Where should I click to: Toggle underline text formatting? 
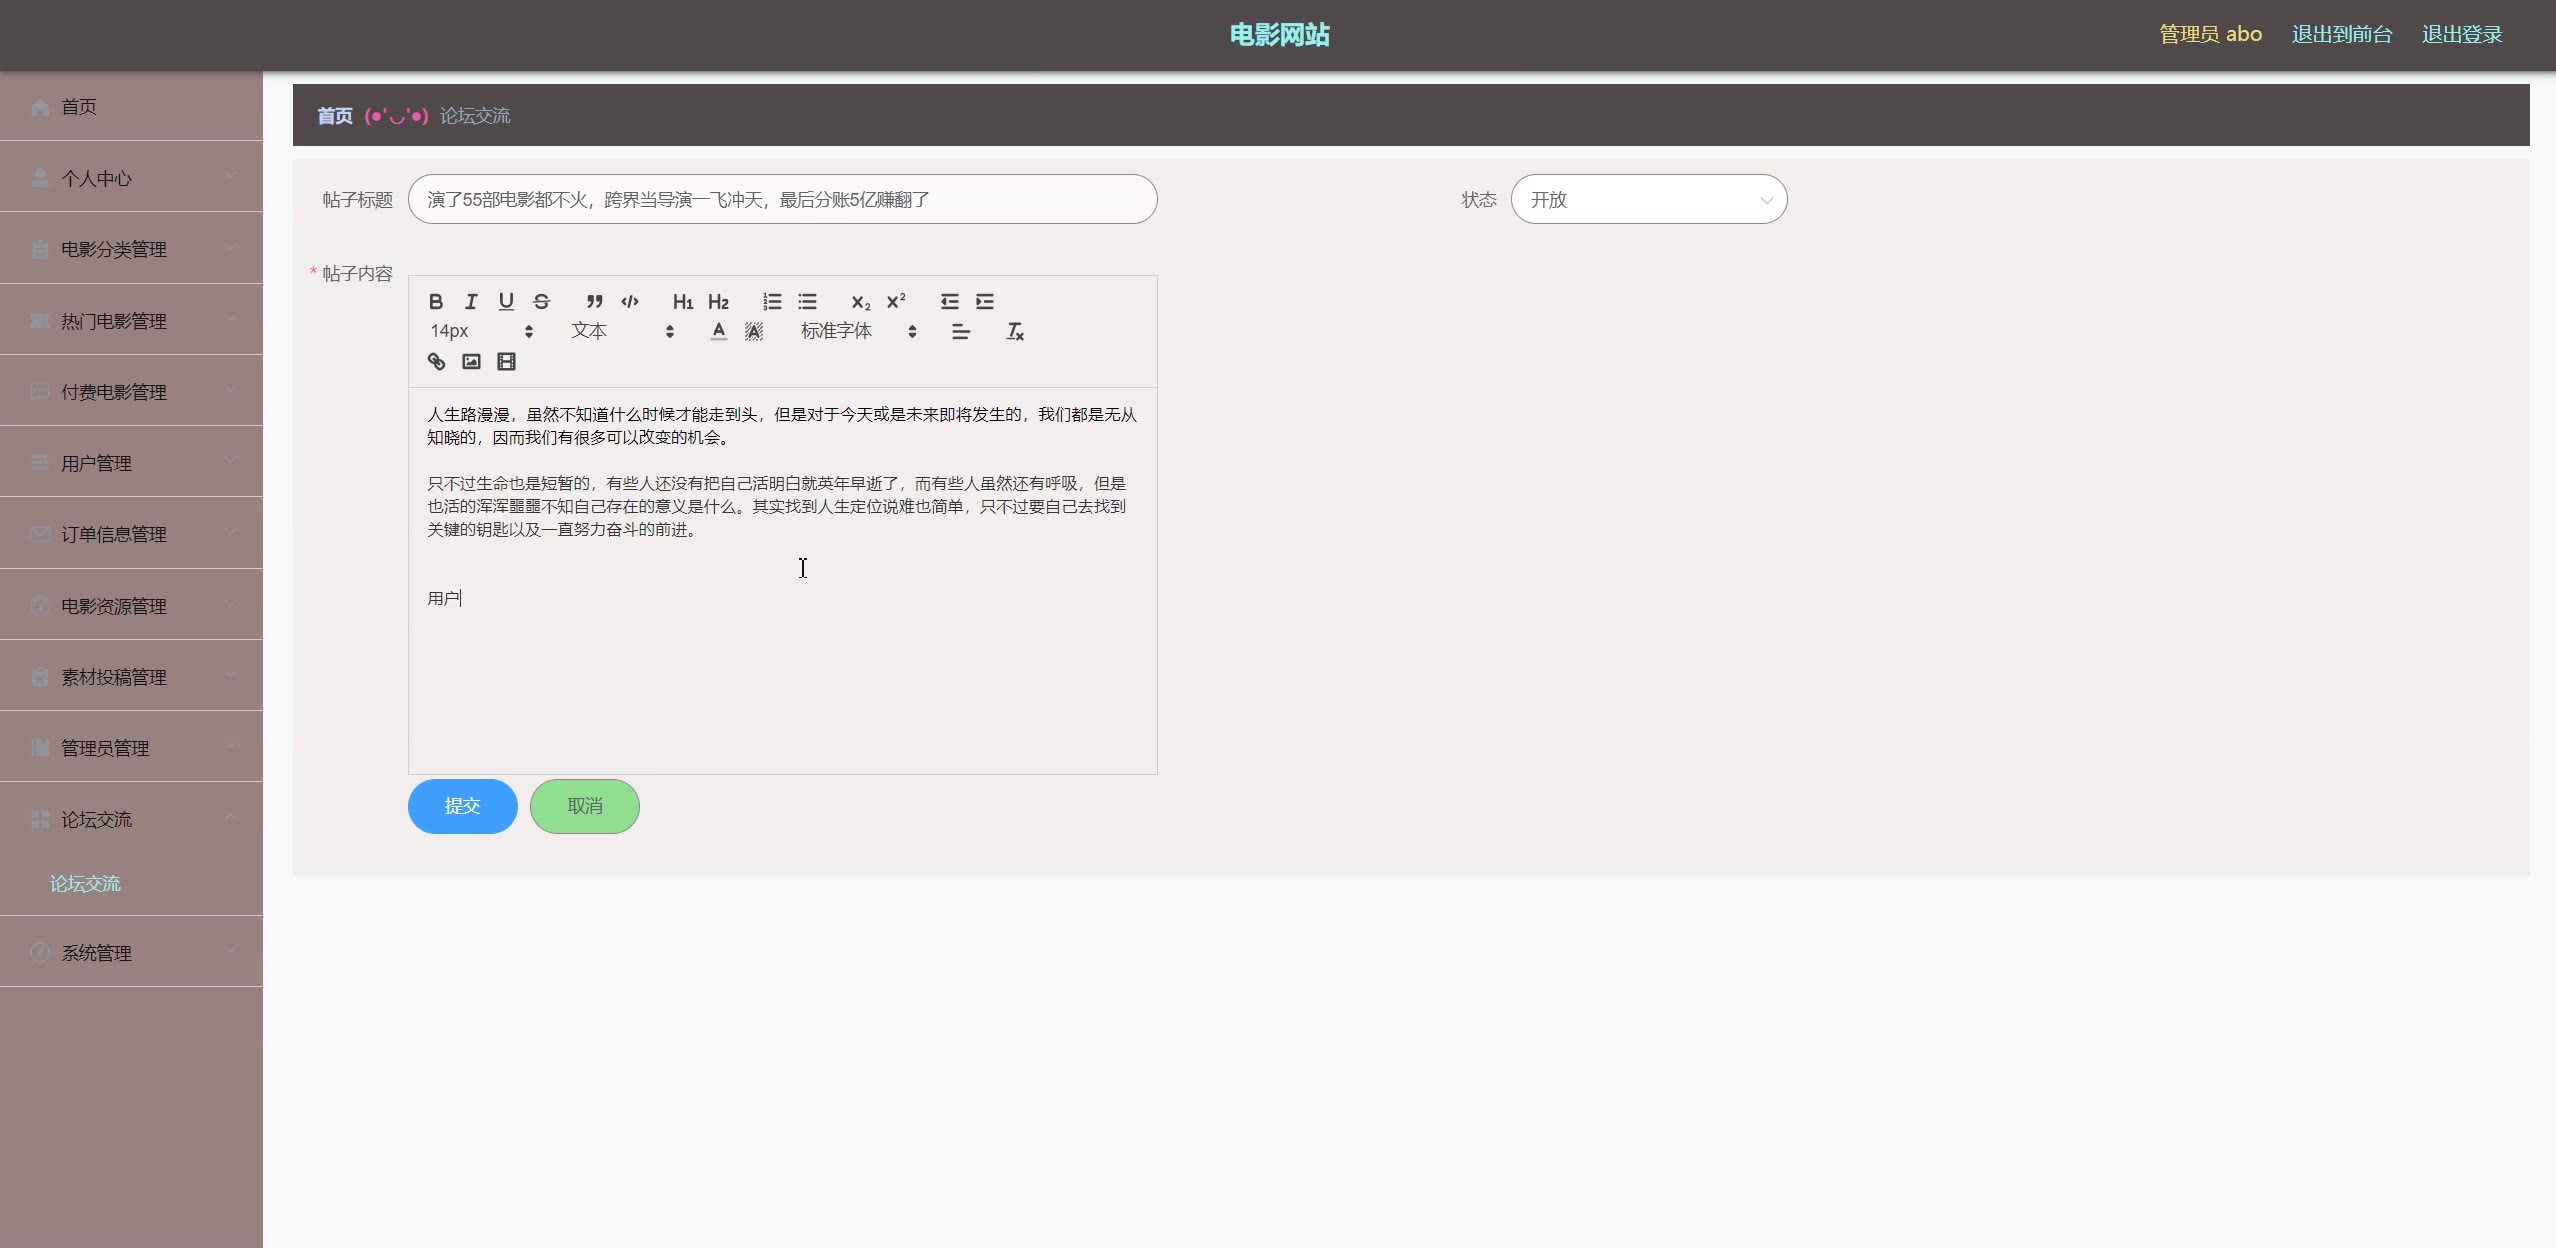coord(506,301)
